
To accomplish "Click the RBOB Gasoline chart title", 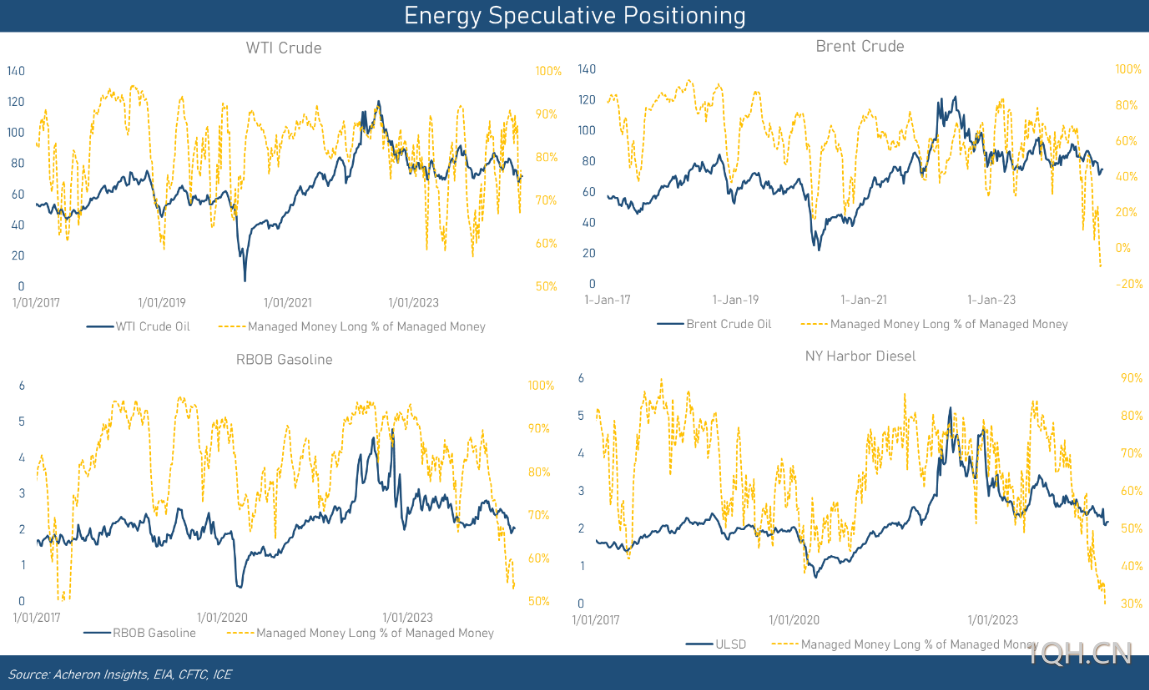I will pyautogui.click(x=284, y=360).
